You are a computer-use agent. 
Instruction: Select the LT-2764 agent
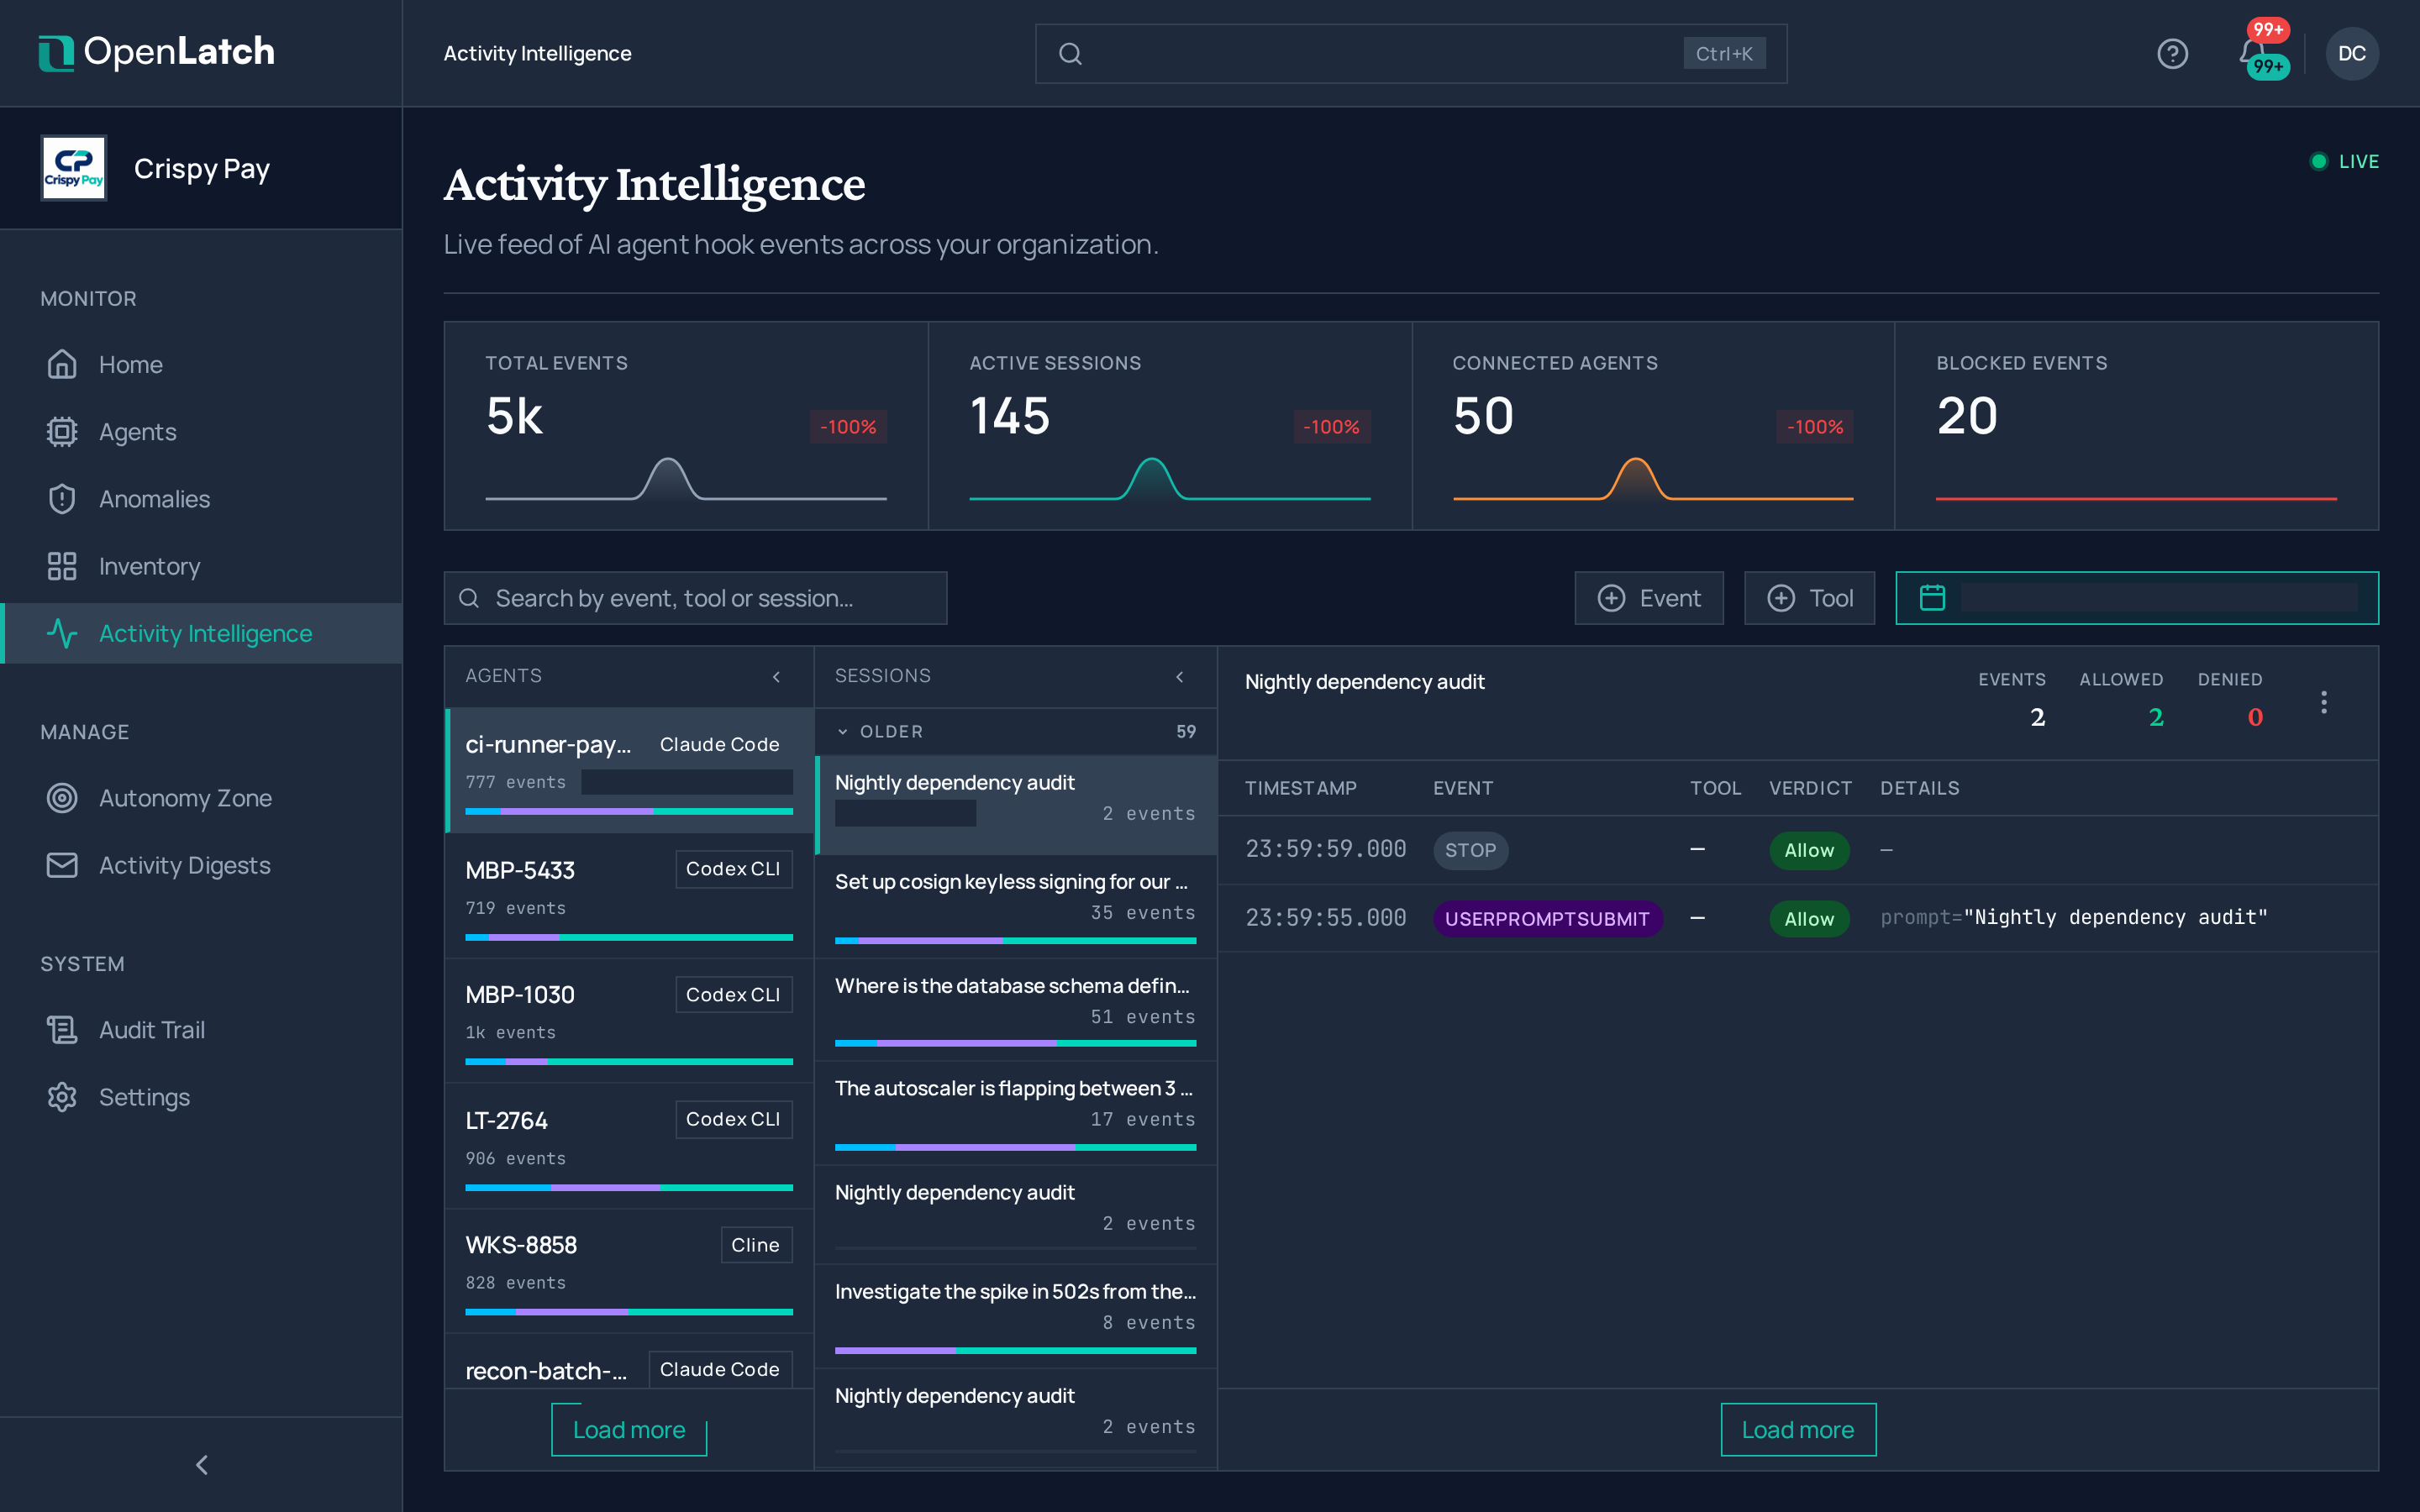click(x=629, y=1146)
